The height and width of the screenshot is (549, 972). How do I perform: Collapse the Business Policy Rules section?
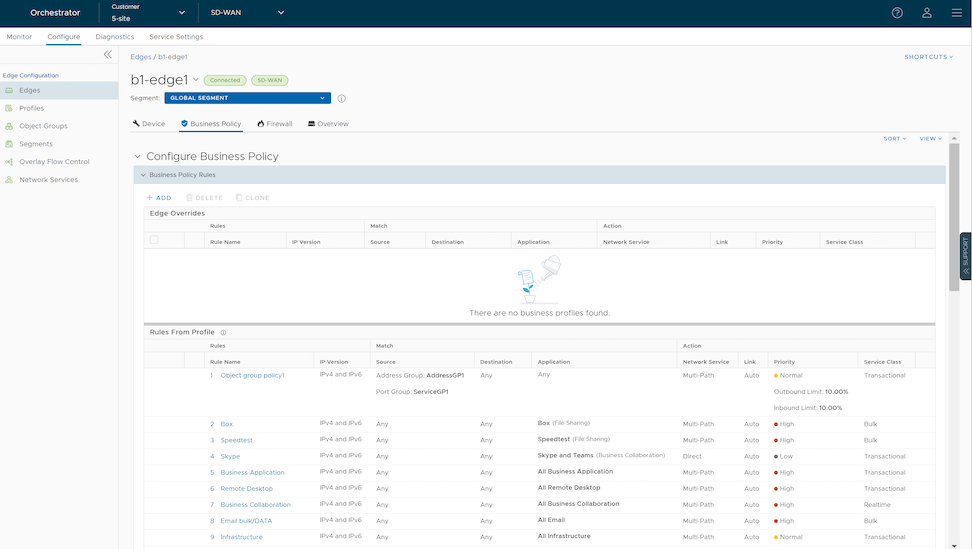[143, 175]
